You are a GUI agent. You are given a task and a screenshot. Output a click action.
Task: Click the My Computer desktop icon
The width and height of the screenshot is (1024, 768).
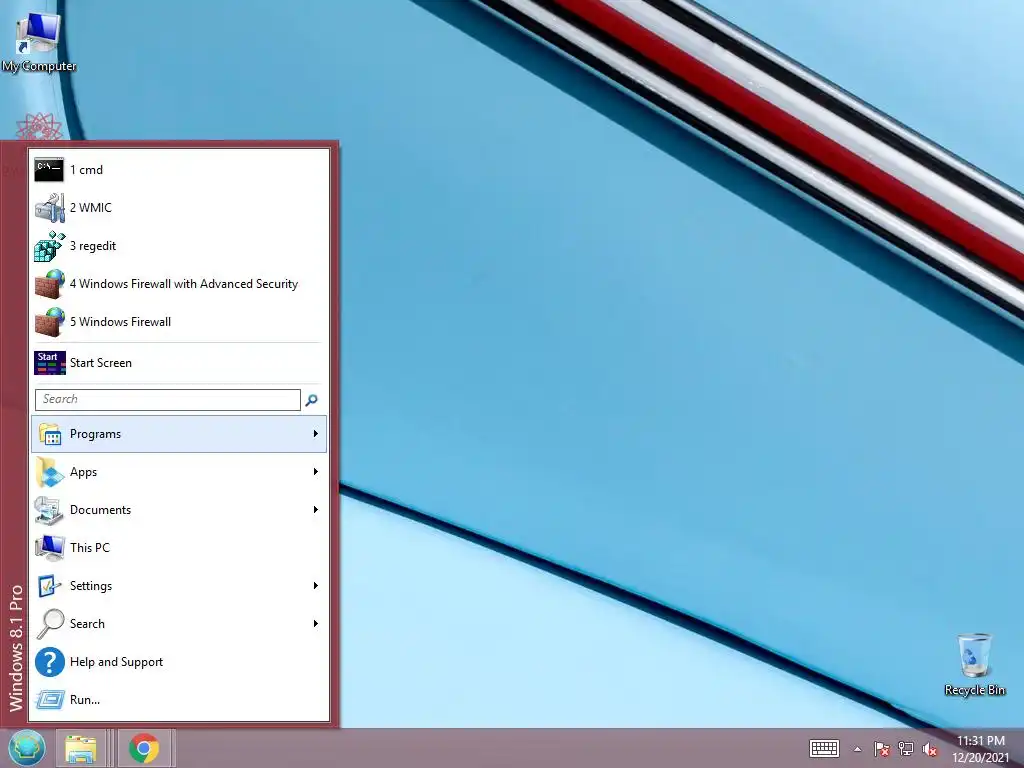pos(39,33)
